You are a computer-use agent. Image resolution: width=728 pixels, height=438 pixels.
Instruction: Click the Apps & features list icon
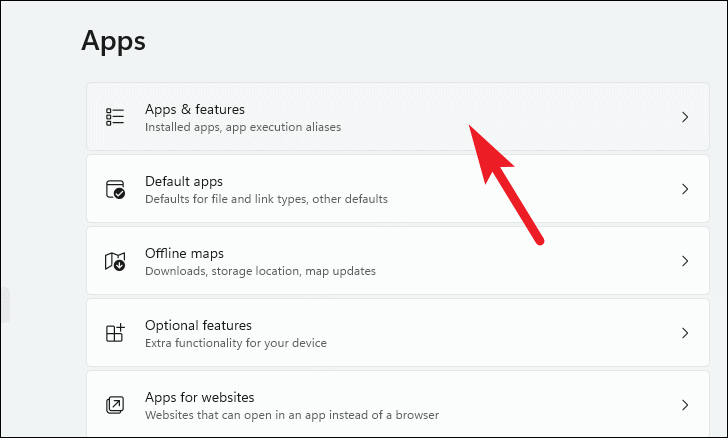[115, 117]
